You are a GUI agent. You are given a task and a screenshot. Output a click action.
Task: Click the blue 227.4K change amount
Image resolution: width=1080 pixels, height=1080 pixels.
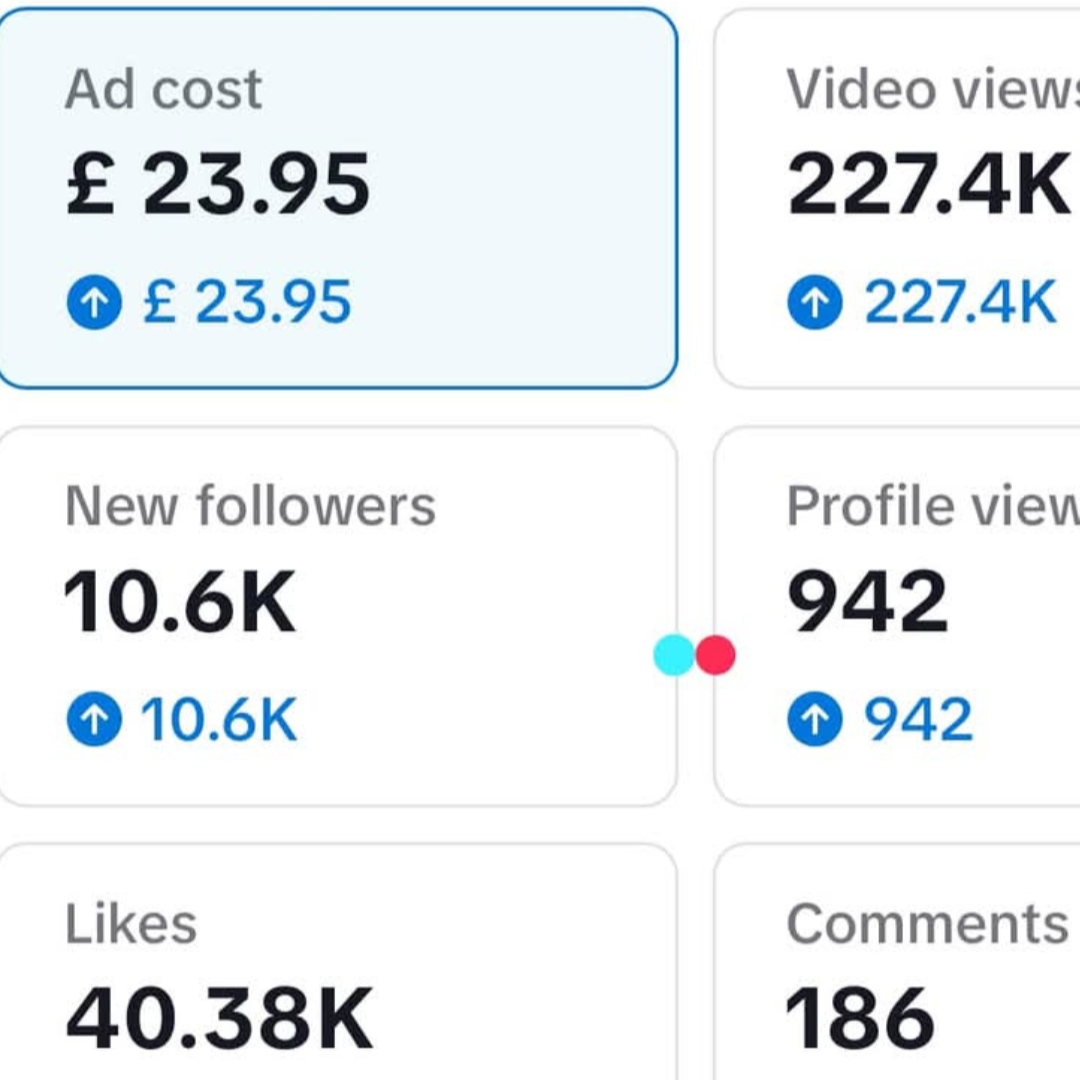960,302
